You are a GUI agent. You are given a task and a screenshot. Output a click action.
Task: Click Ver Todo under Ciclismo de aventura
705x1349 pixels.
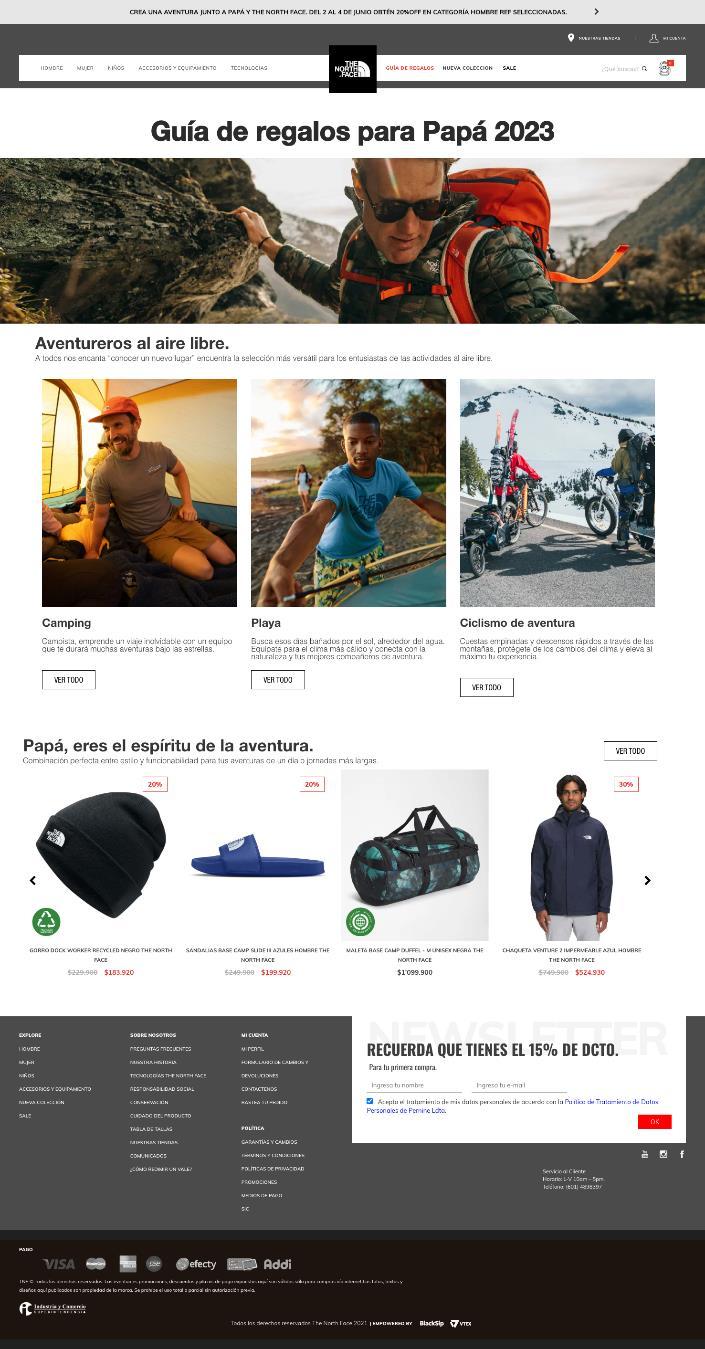point(487,688)
